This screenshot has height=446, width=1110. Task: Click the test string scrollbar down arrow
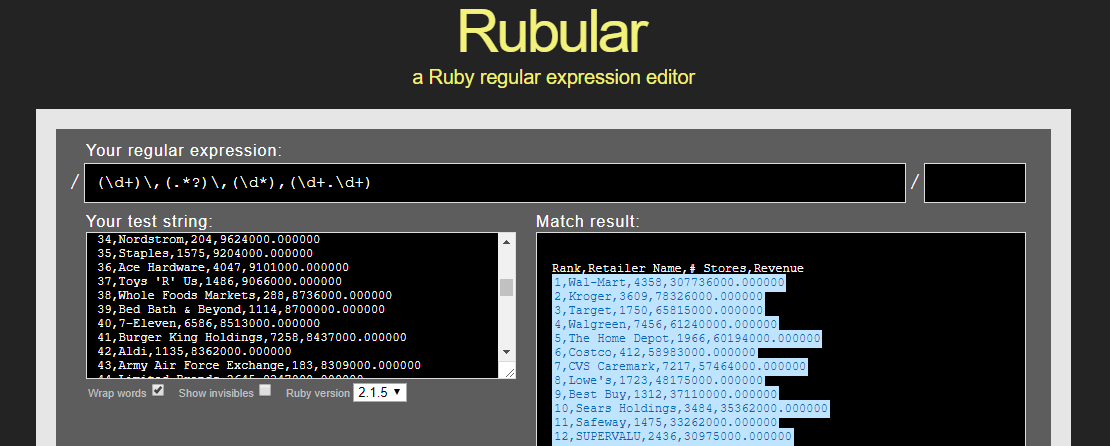click(506, 352)
